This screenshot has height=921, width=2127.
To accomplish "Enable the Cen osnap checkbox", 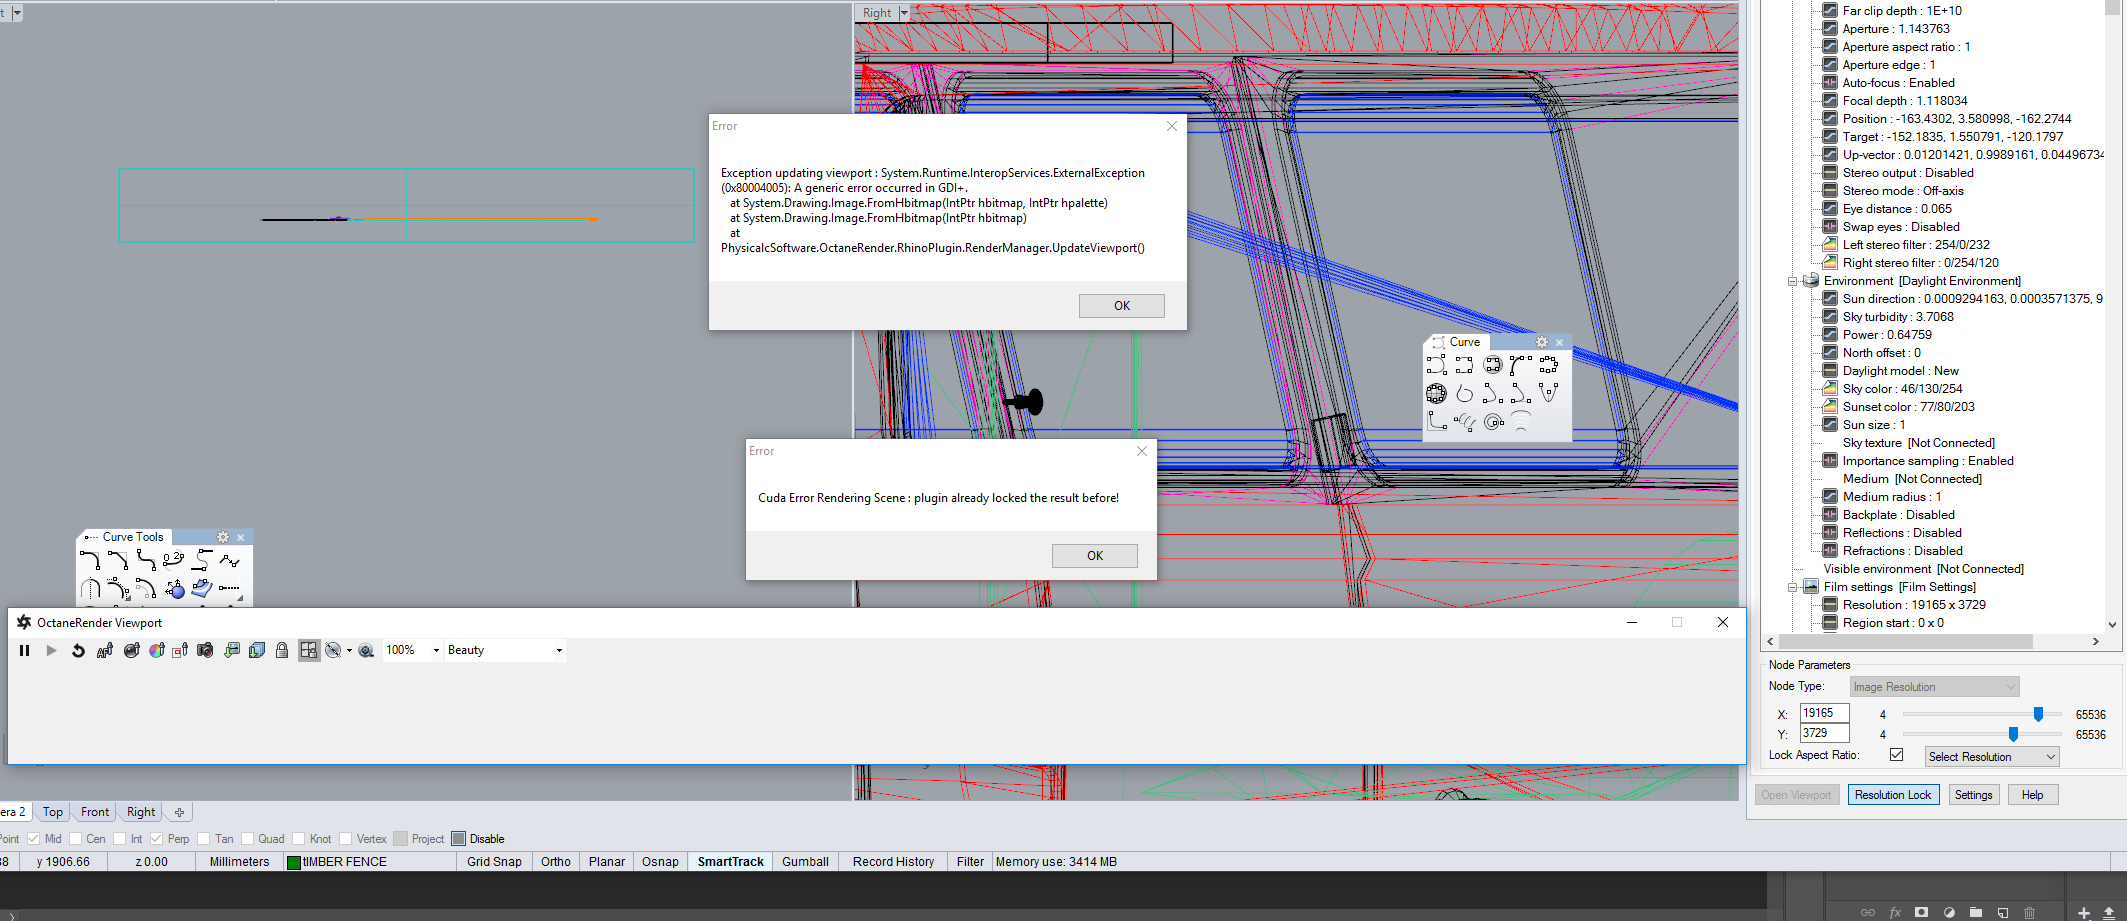I will (75, 839).
